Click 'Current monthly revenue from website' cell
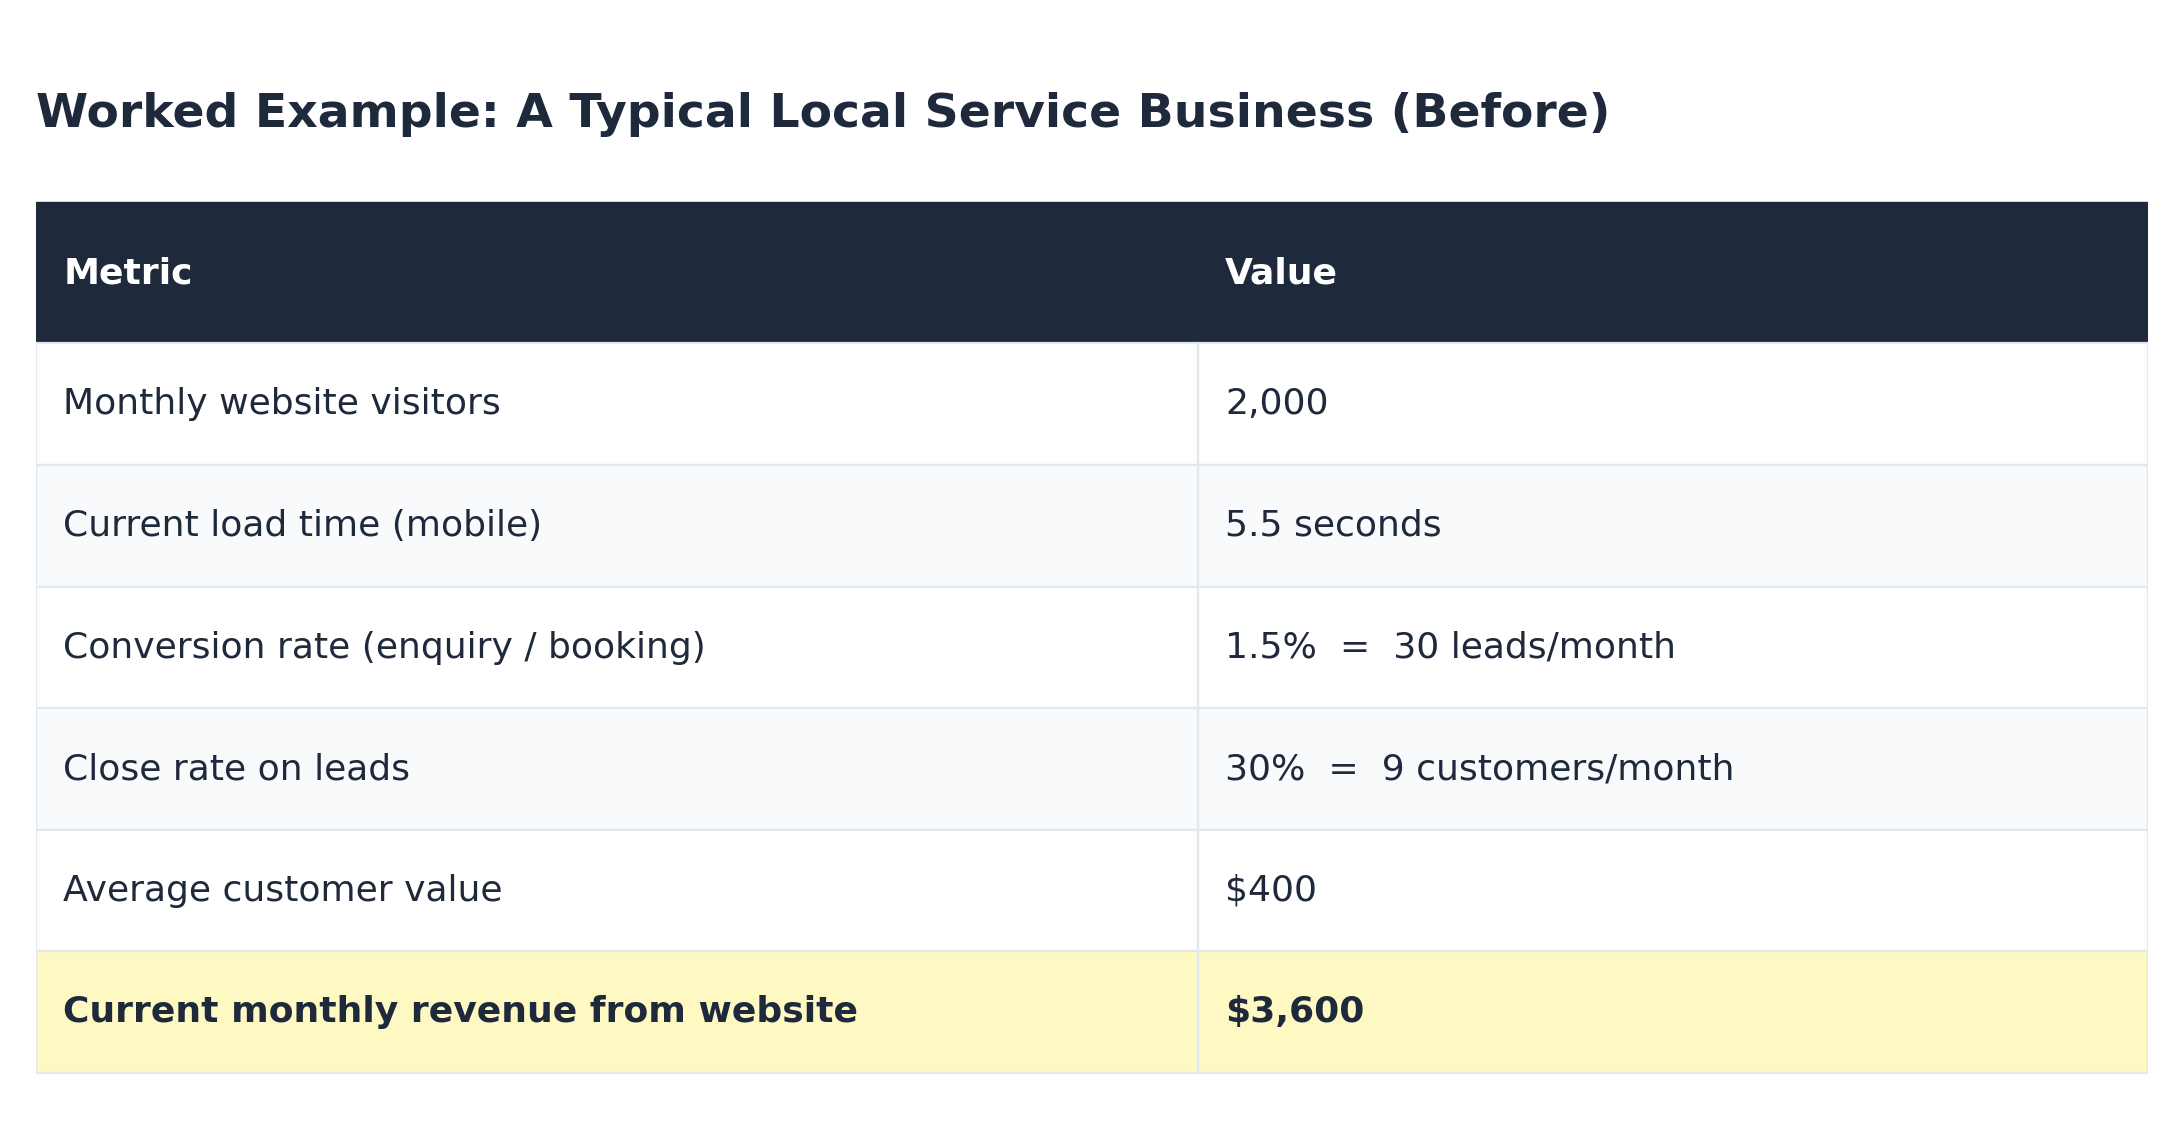The image size is (2184, 1138). coord(617,1012)
